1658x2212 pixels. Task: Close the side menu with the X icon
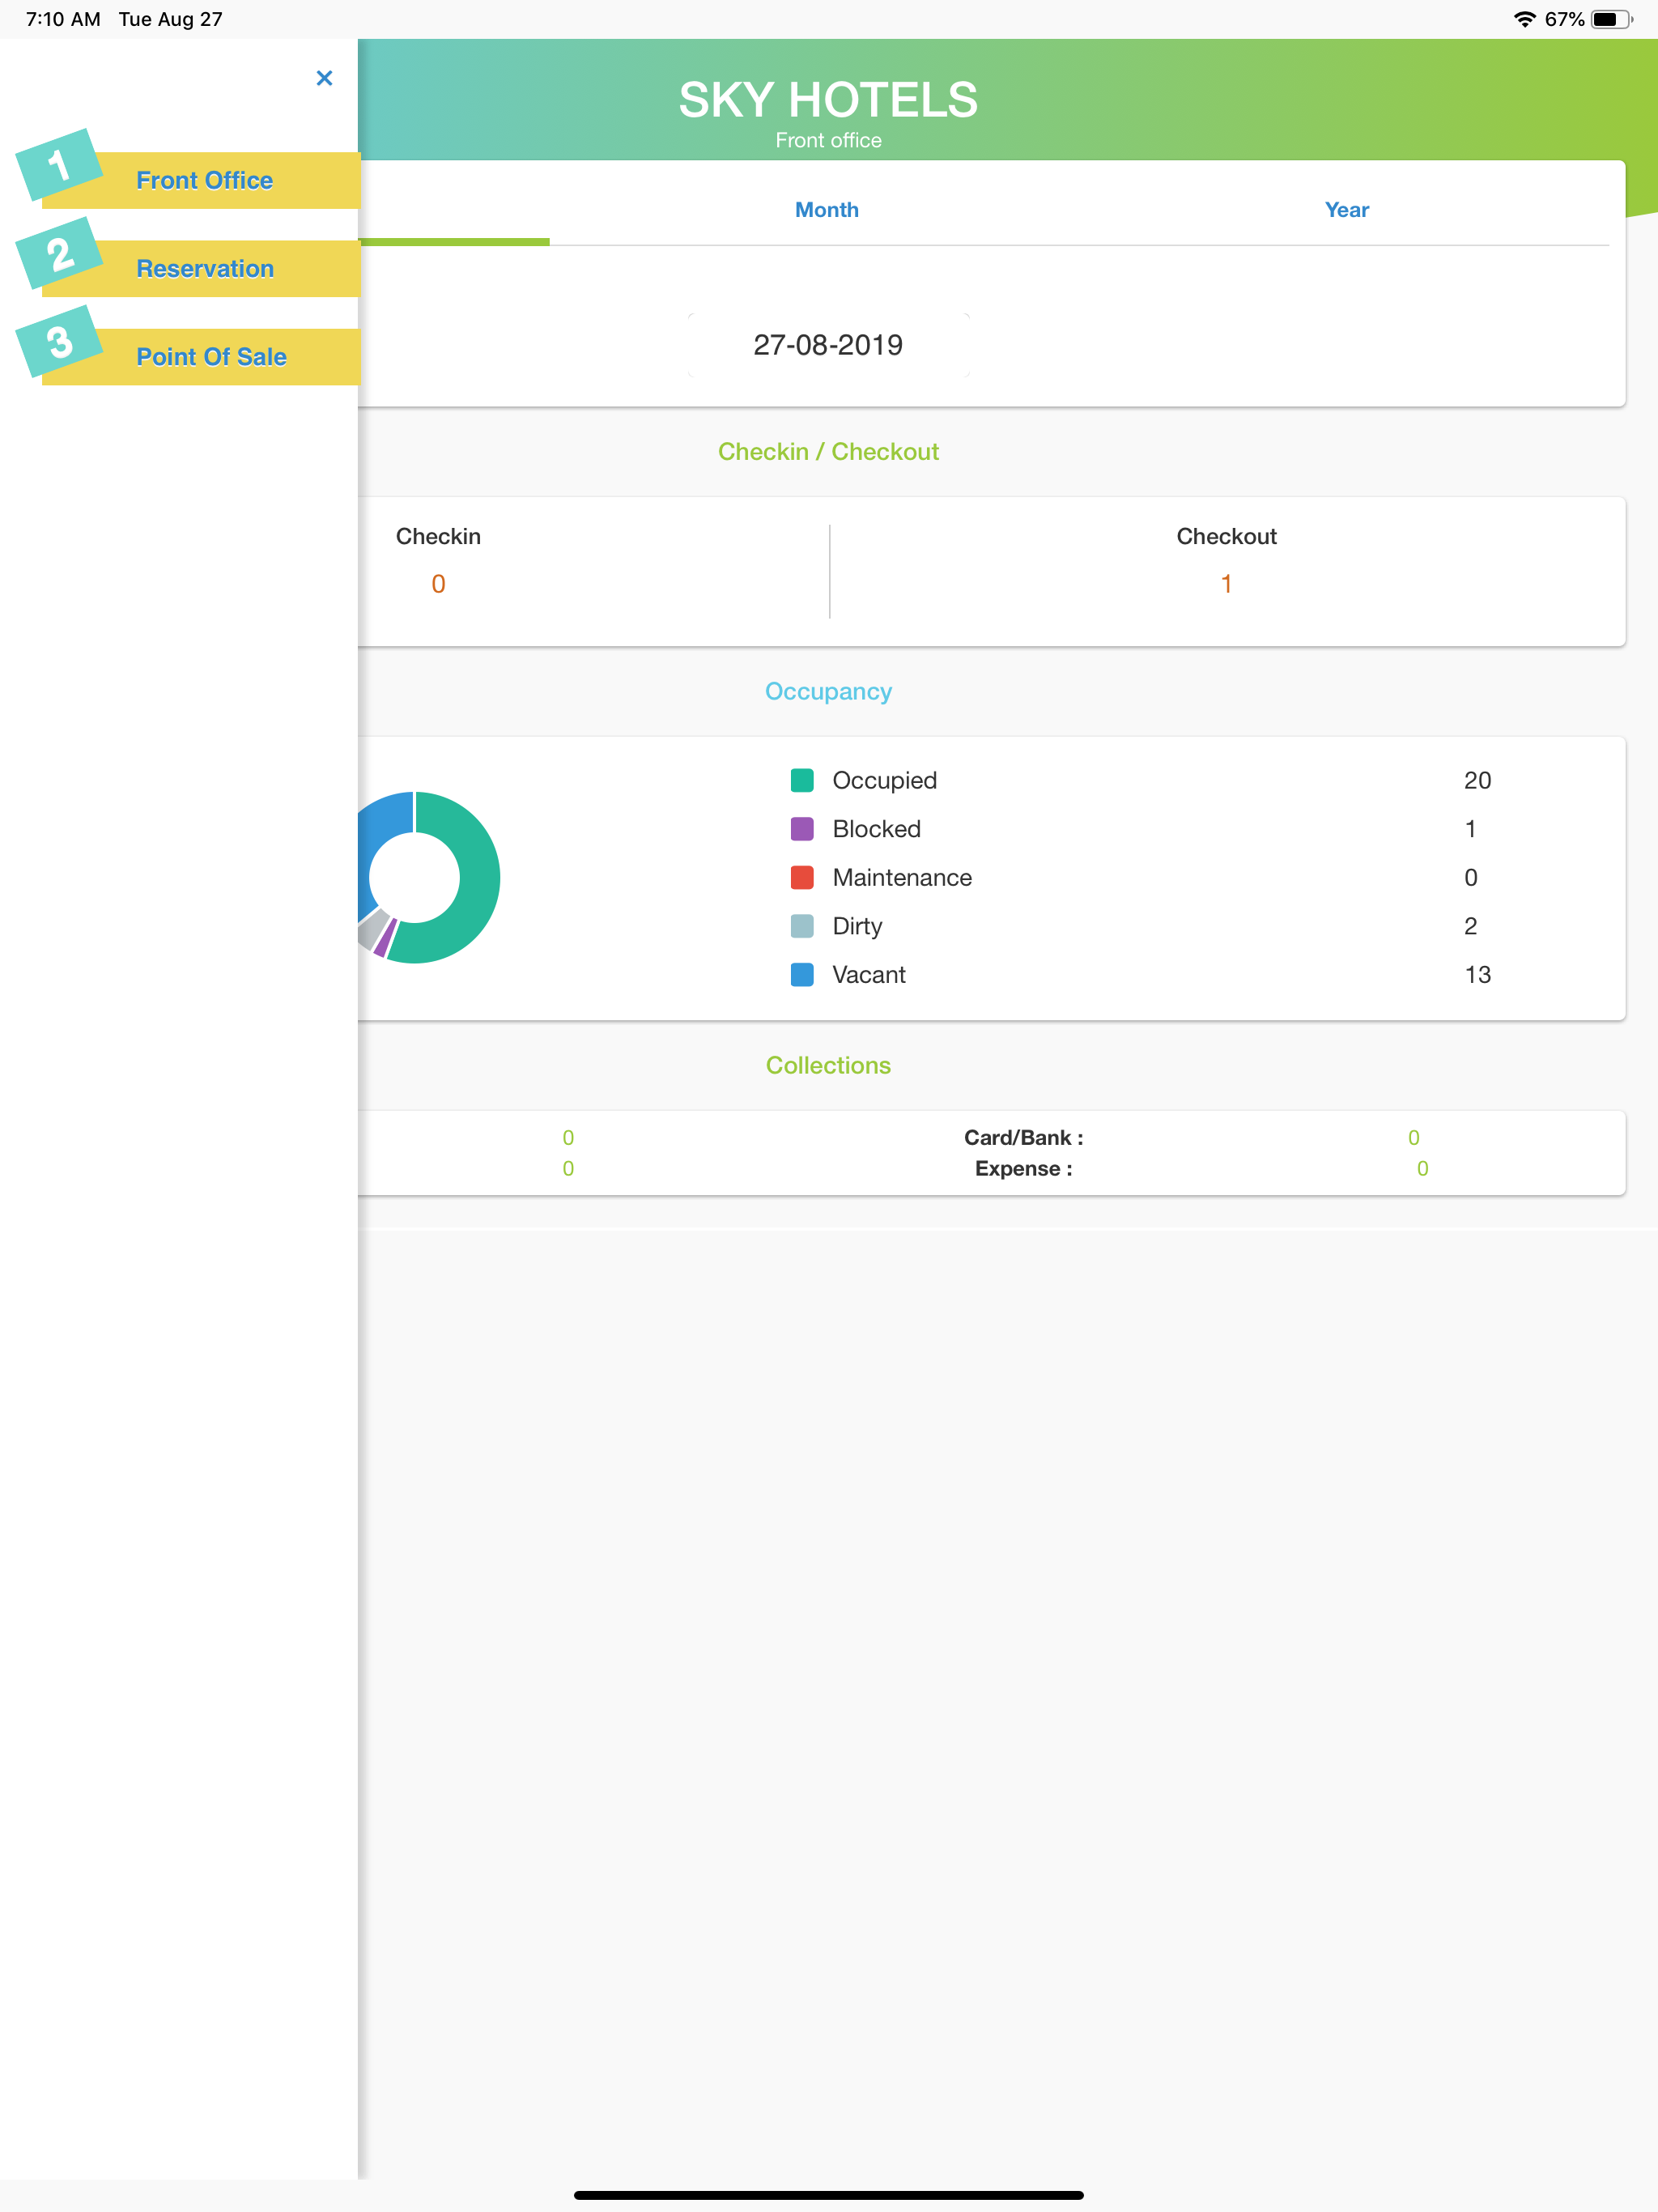point(324,78)
